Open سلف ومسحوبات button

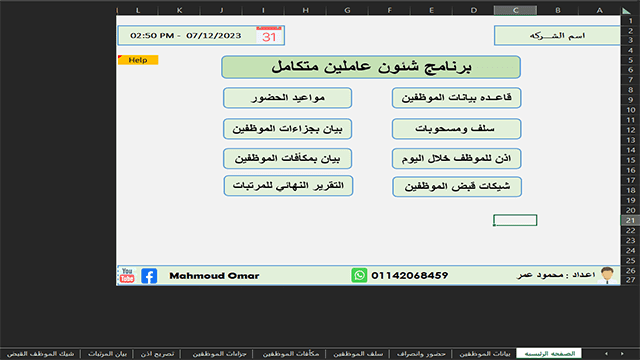[456, 129]
